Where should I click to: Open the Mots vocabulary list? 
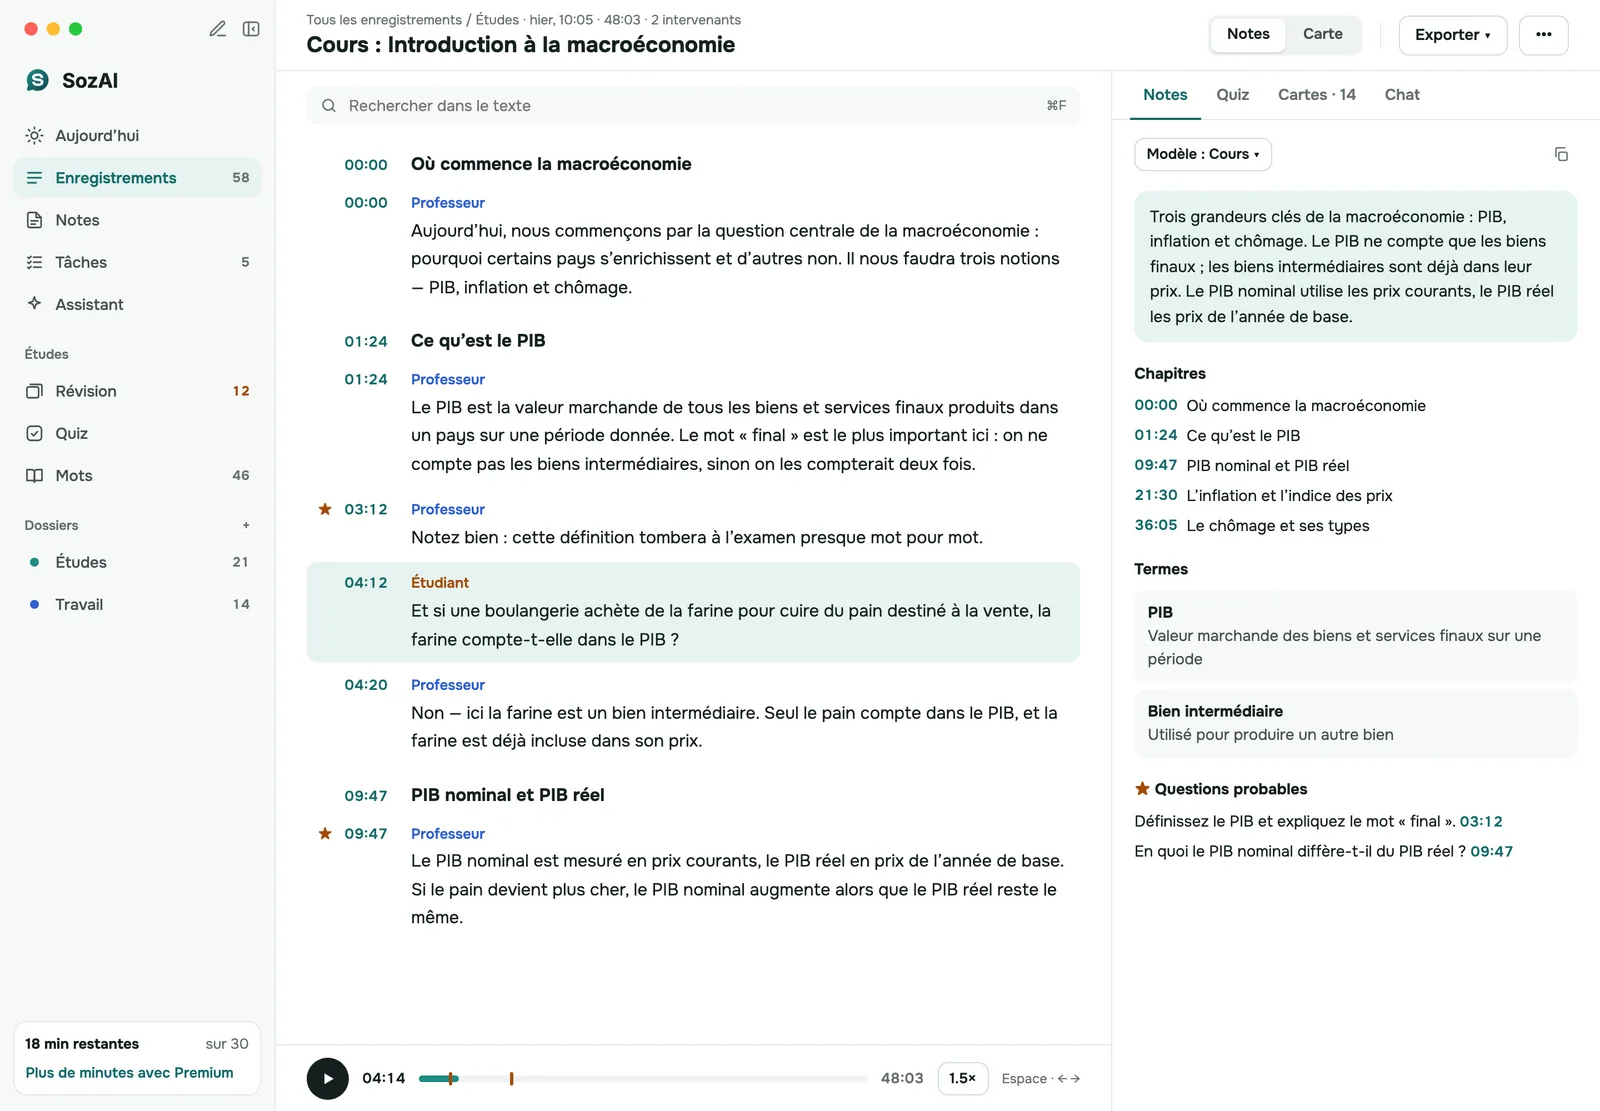click(x=137, y=475)
